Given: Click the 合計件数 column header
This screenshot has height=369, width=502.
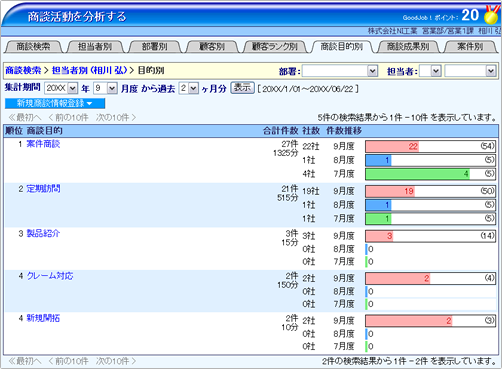Looking at the screenshot, I should 281,131.
